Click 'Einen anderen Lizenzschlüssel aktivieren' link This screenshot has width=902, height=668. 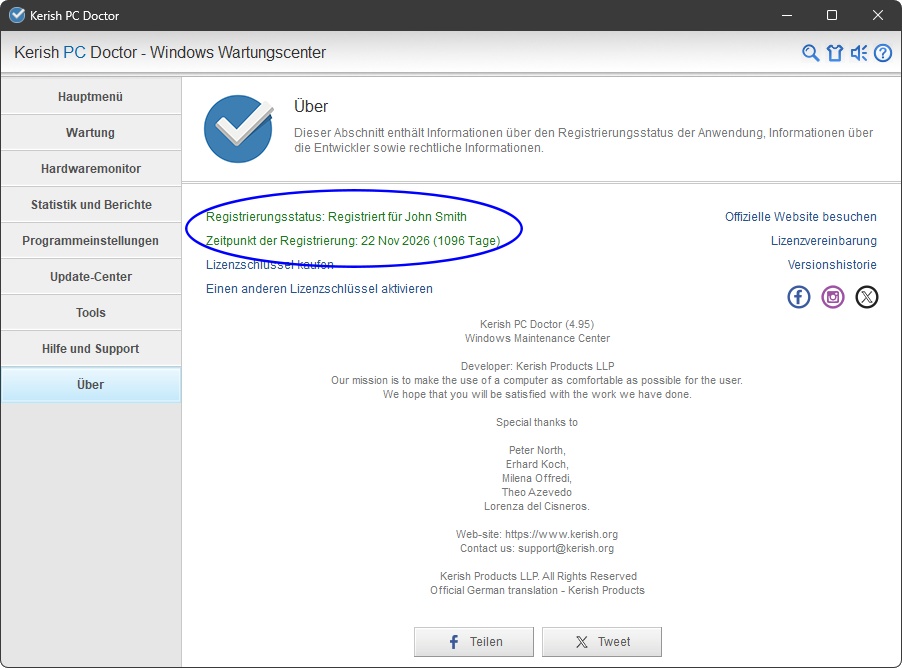pyautogui.click(x=319, y=289)
